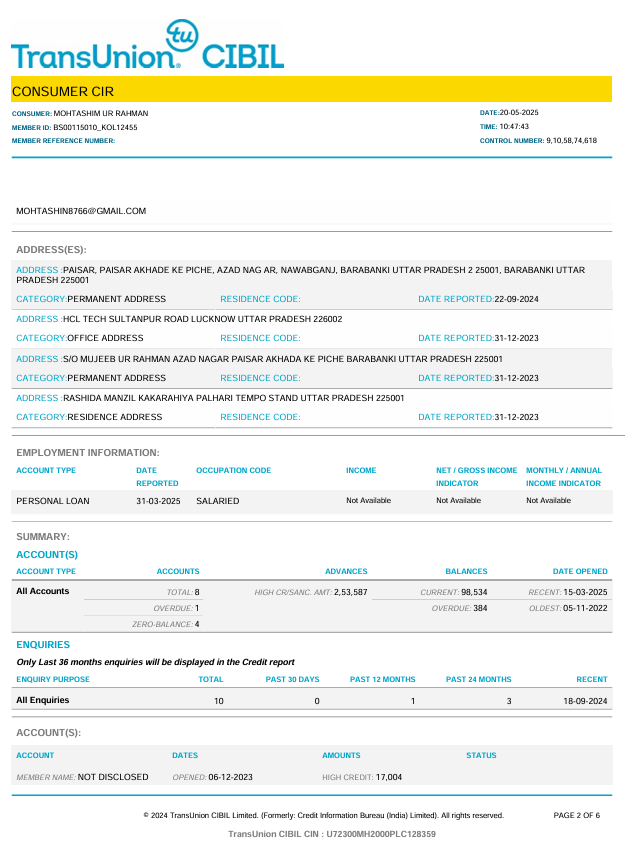Click the AMOUNTS column header

tap(341, 755)
